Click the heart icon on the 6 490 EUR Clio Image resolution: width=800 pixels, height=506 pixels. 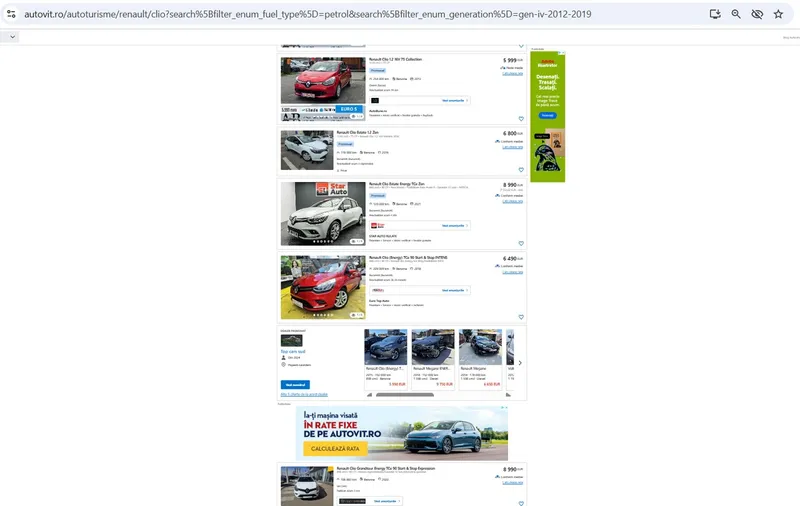tap(521, 317)
